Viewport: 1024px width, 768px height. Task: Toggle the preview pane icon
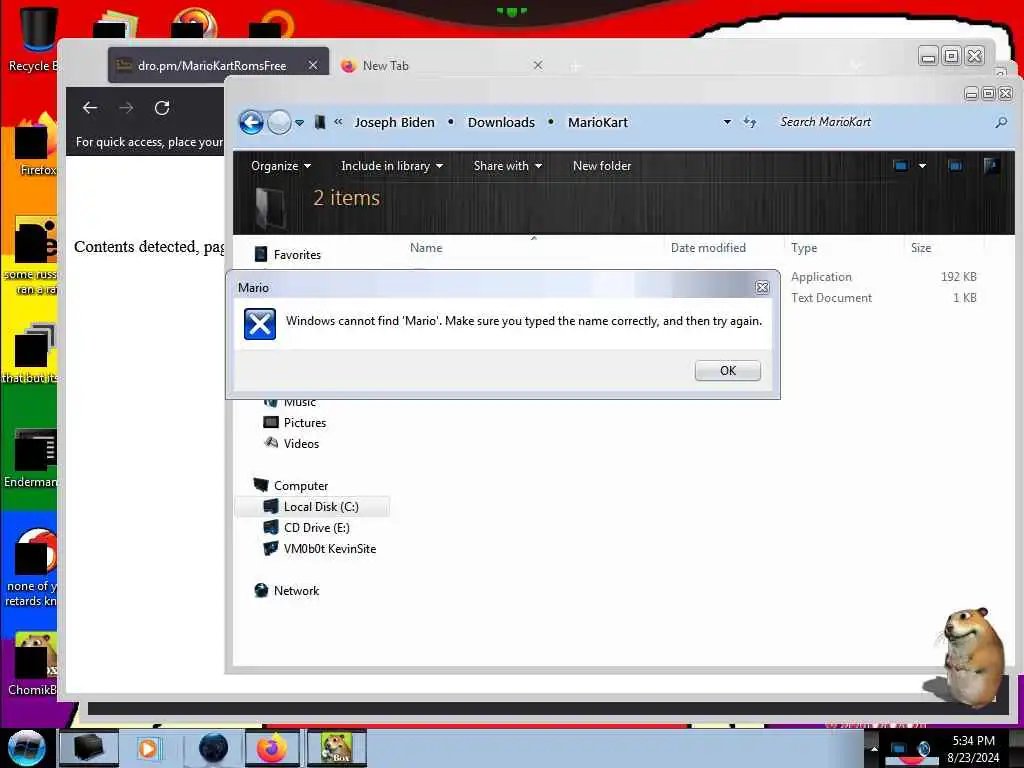click(x=955, y=166)
